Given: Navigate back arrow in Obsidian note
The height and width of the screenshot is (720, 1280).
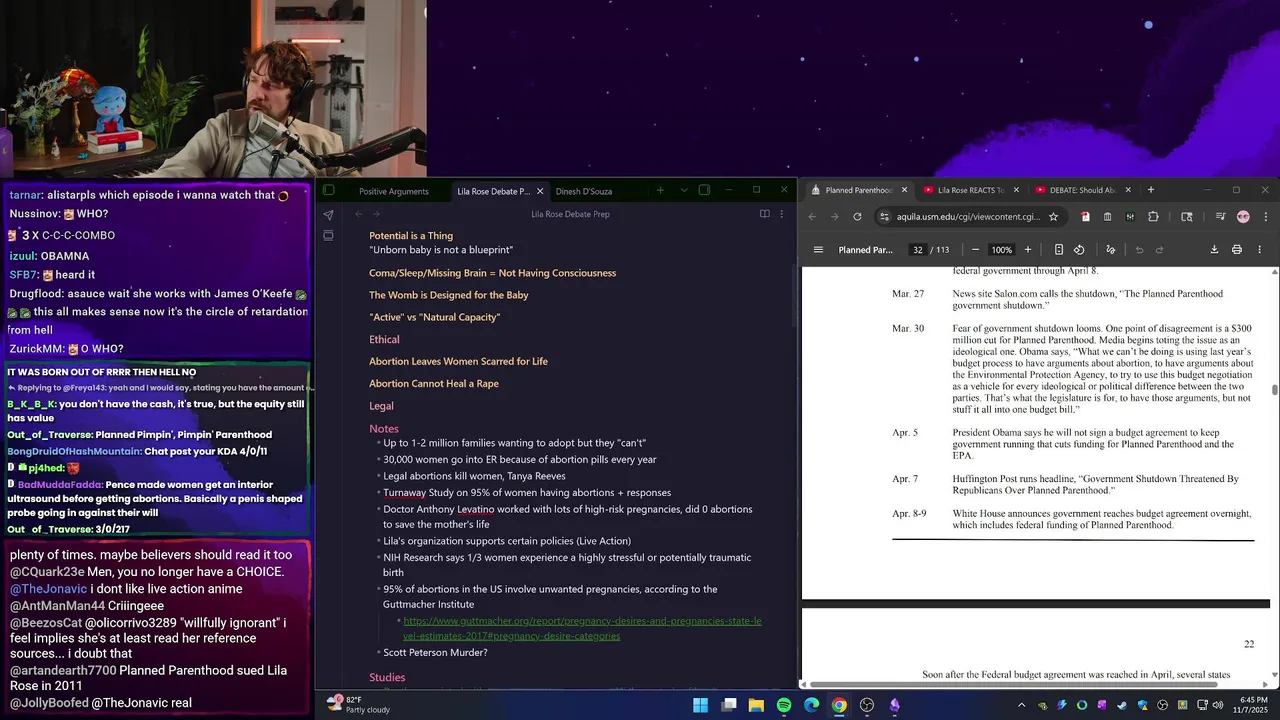Looking at the screenshot, I should [x=359, y=214].
